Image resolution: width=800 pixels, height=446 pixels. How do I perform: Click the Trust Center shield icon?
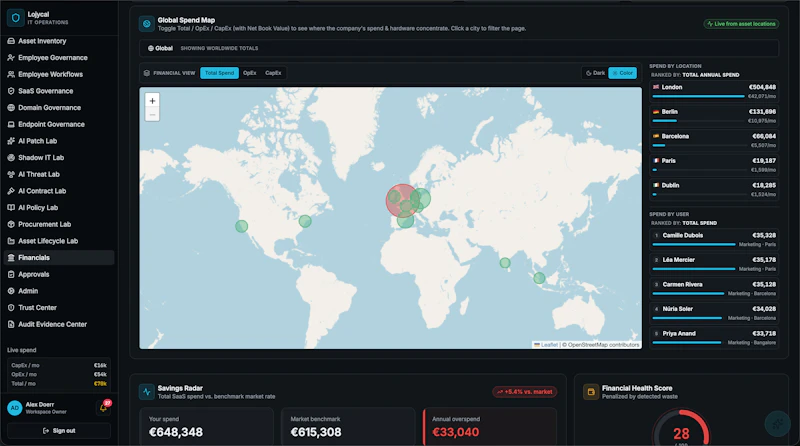[x=11, y=308]
